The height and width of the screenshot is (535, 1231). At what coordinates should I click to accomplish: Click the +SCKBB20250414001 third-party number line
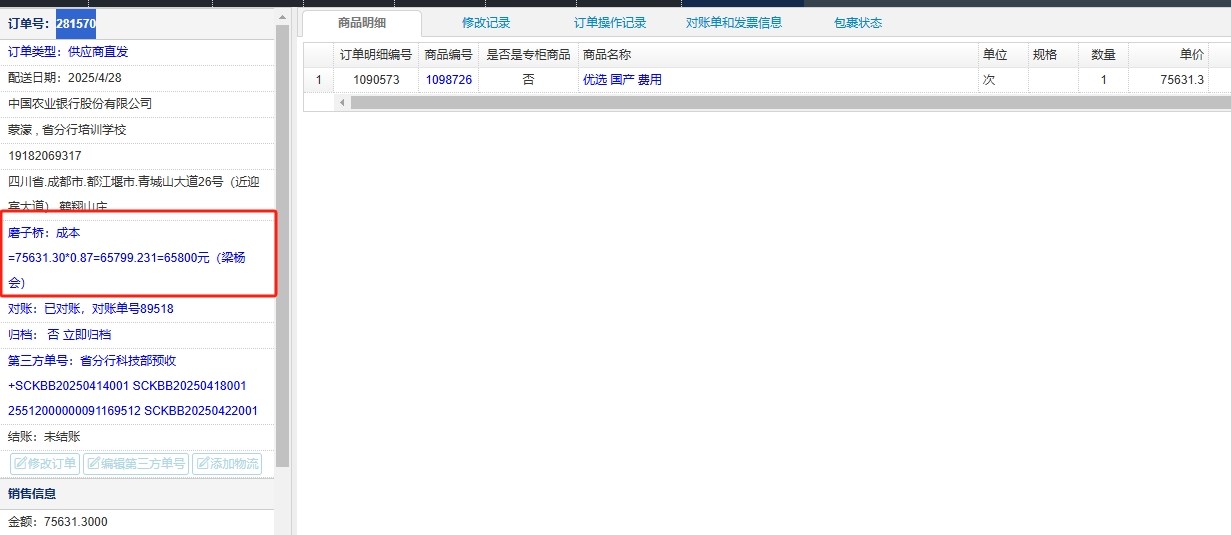pyautogui.click(x=127, y=386)
